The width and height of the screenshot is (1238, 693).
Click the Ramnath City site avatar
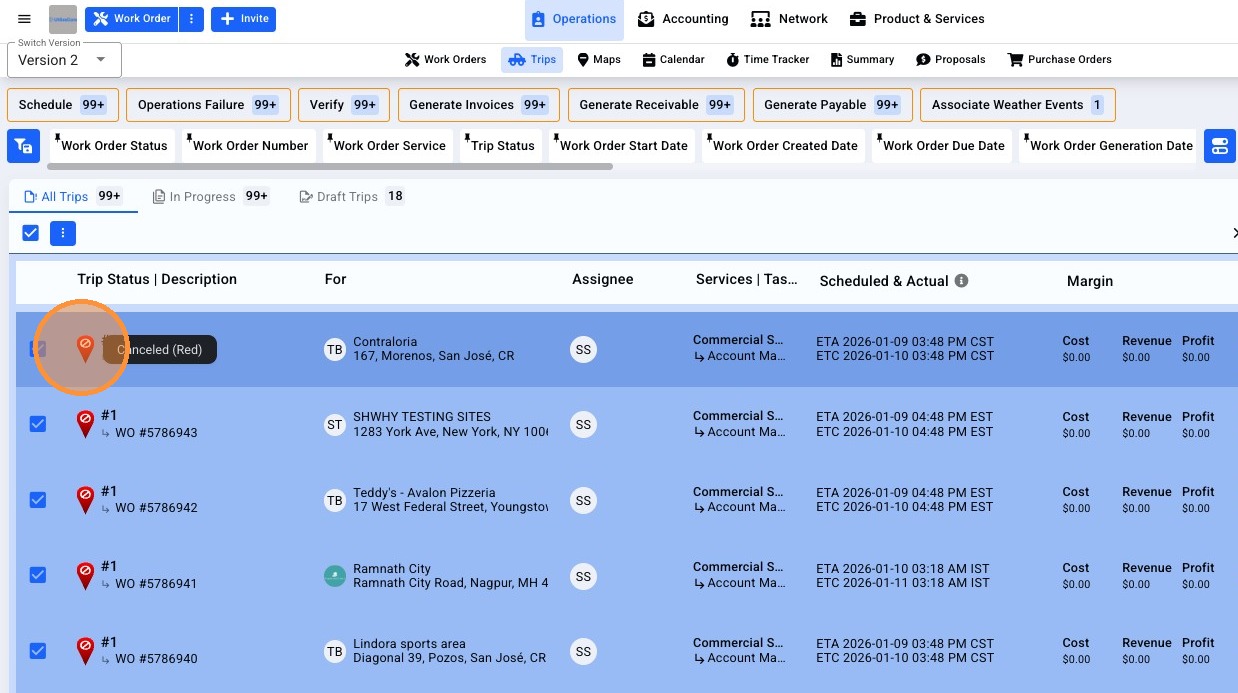[x=335, y=576]
